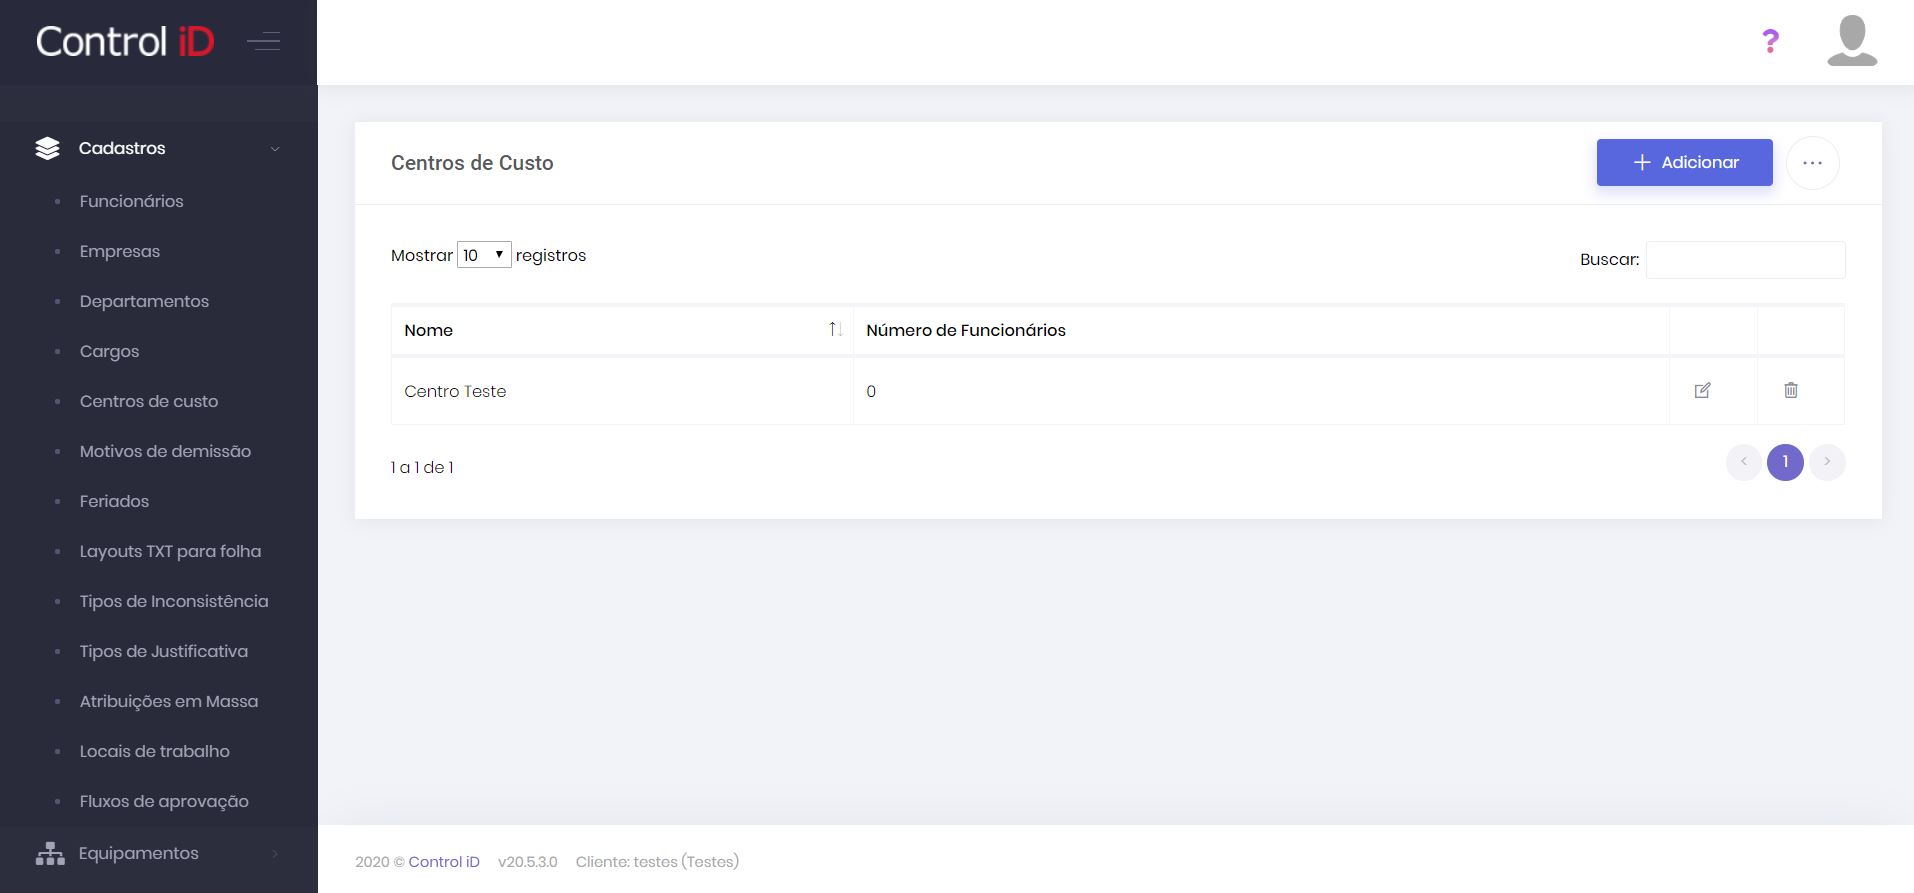The image size is (1914, 893).
Task: Select page 1 in pagination
Action: (x=1784, y=462)
